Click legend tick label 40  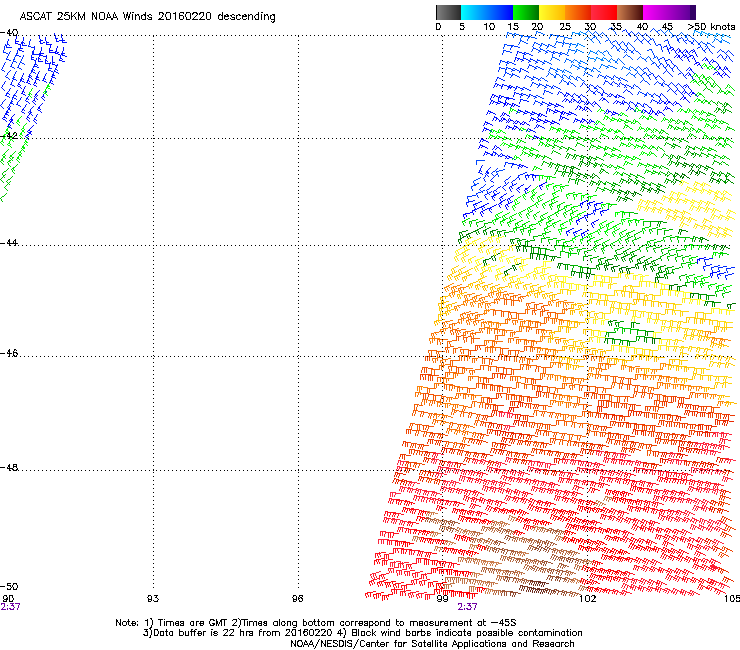tap(642, 27)
